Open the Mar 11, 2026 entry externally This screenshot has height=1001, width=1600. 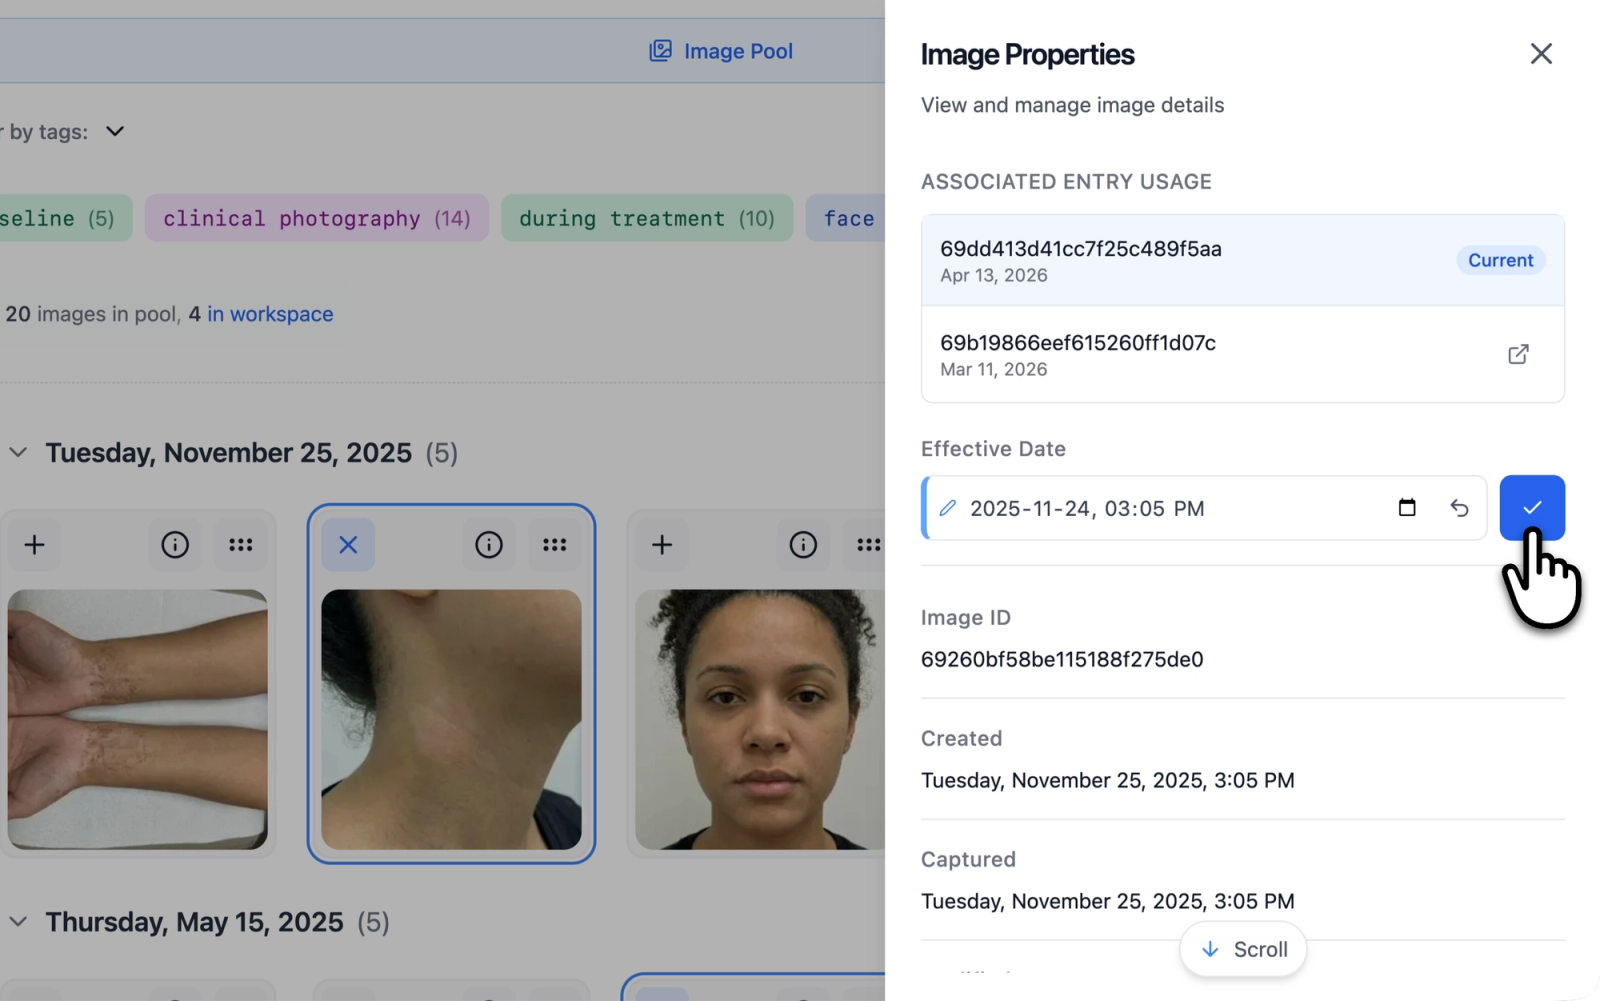click(x=1518, y=355)
